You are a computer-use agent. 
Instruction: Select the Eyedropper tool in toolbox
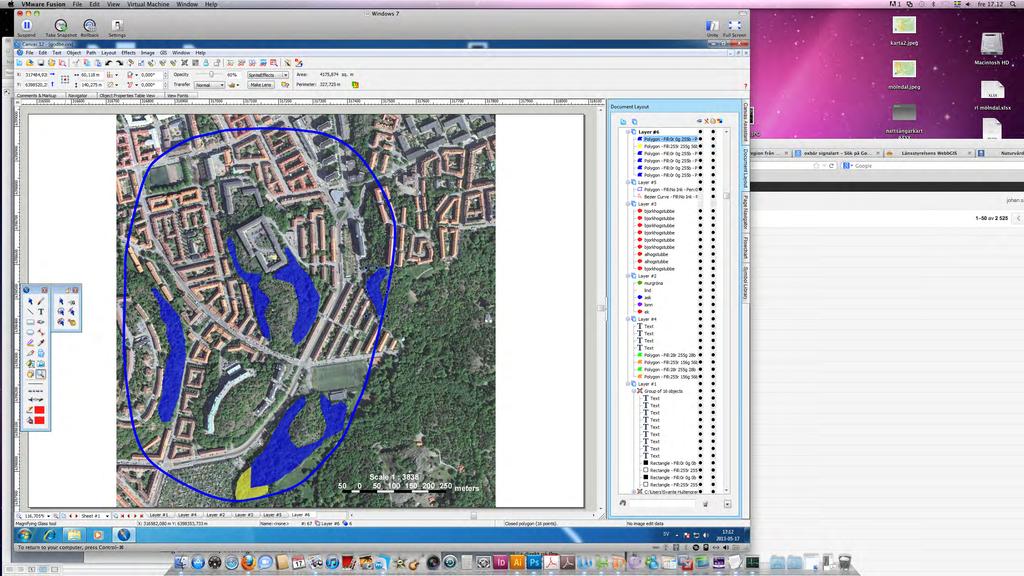(x=40, y=342)
